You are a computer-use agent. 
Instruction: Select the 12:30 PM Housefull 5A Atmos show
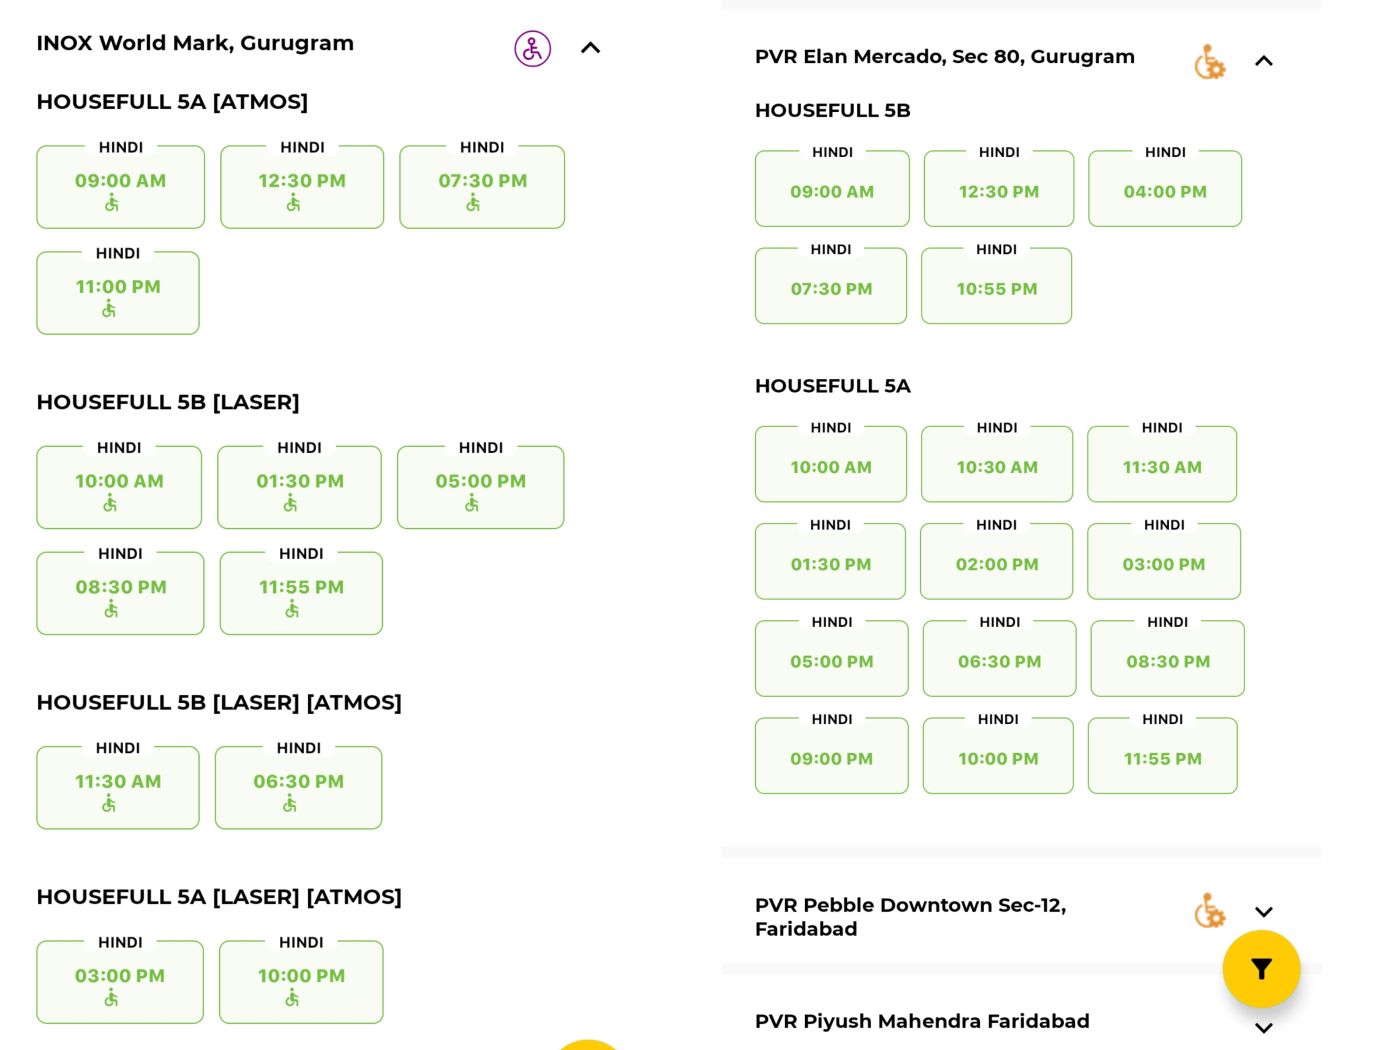[x=302, y=187]
